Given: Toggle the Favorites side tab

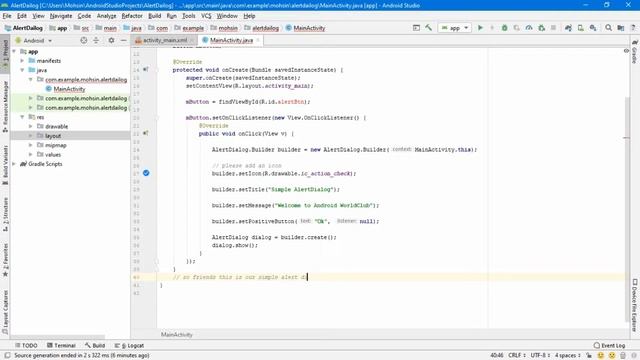Looking at the screenshot, I should coord(5,259).
